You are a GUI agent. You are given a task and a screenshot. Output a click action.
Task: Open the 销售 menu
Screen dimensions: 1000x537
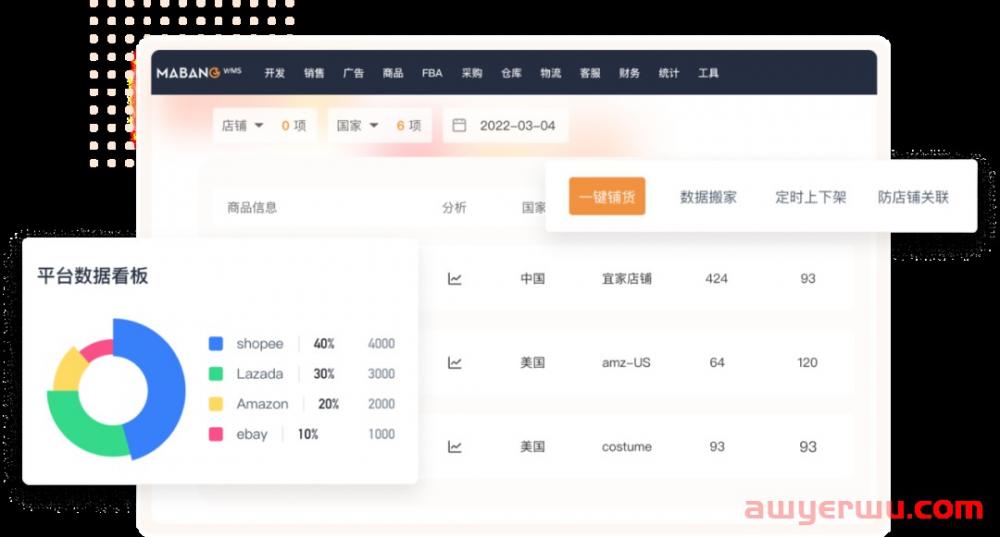point(314,73)
